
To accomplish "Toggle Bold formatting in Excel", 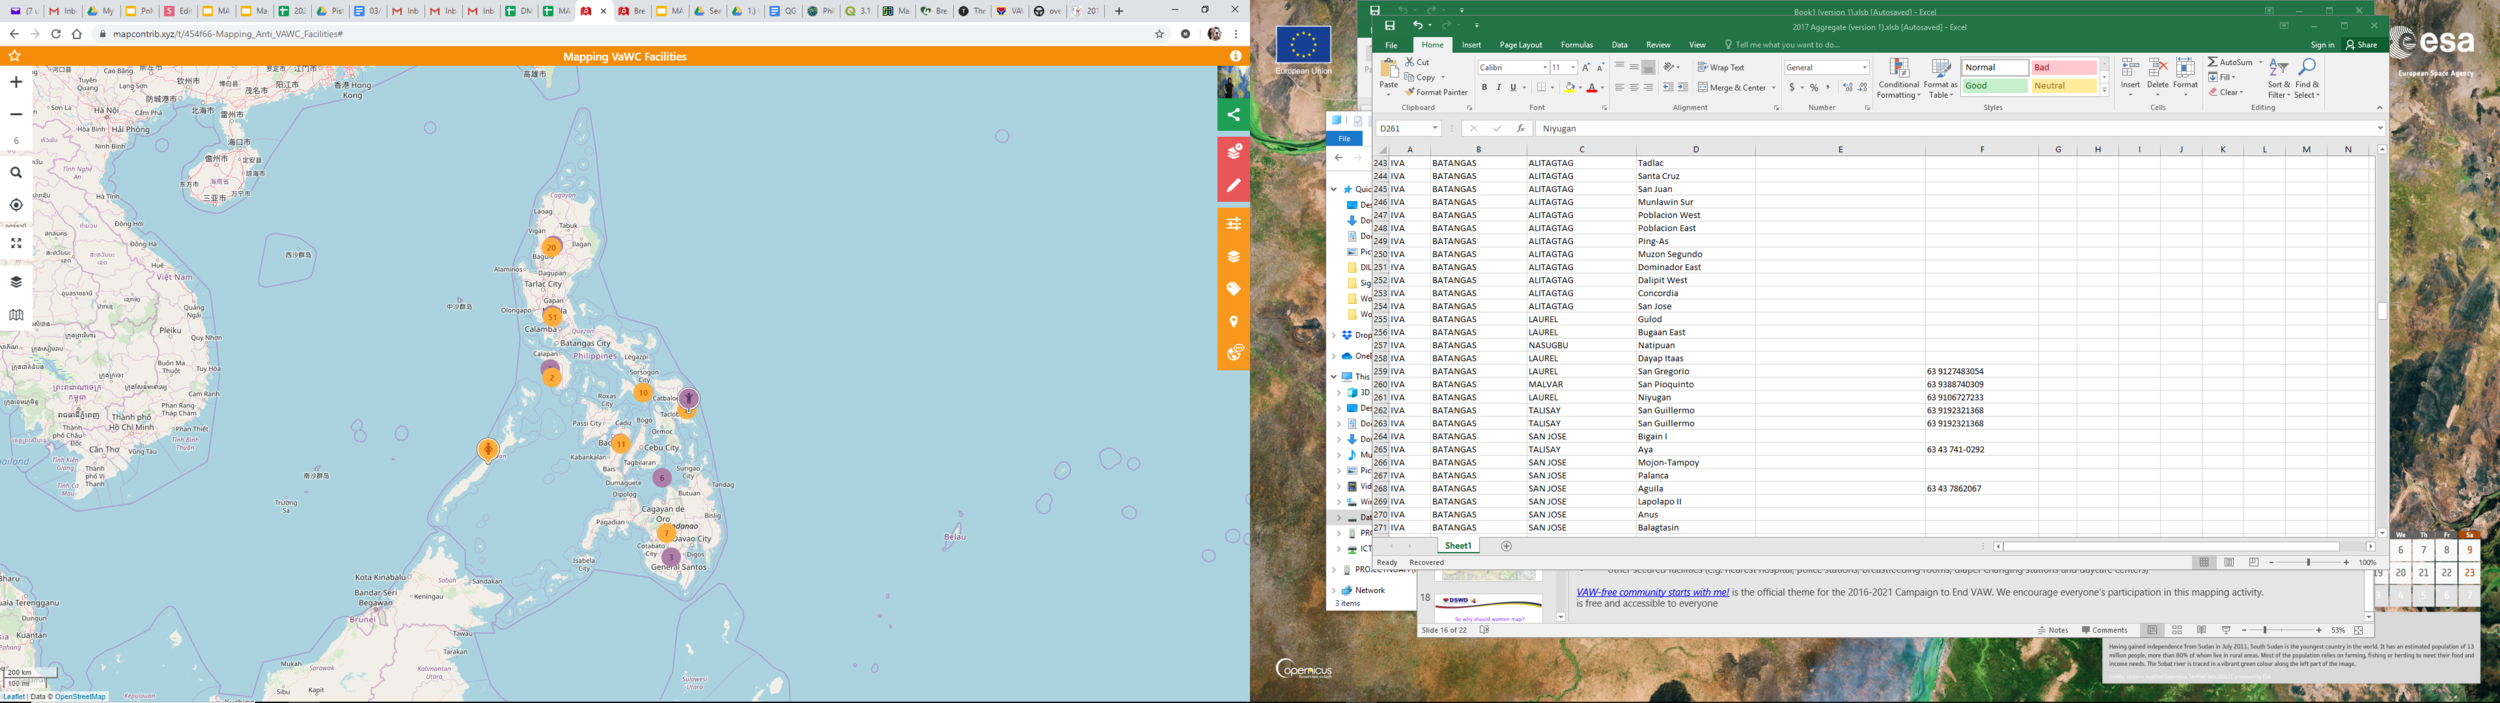I will (1484, 88).
